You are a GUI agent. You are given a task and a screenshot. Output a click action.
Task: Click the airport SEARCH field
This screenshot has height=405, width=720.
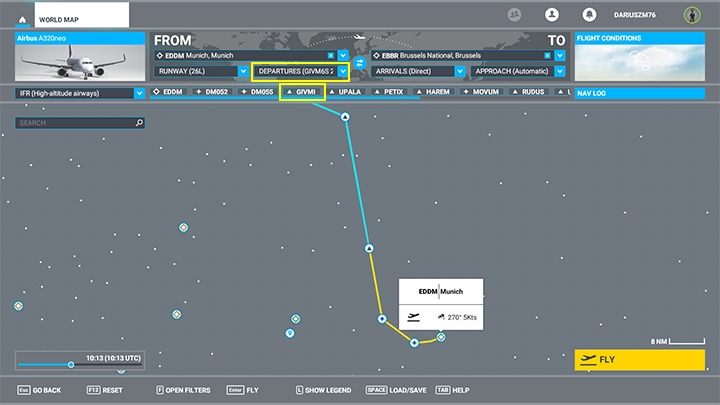pyautogui.click(x=75, y=123)
